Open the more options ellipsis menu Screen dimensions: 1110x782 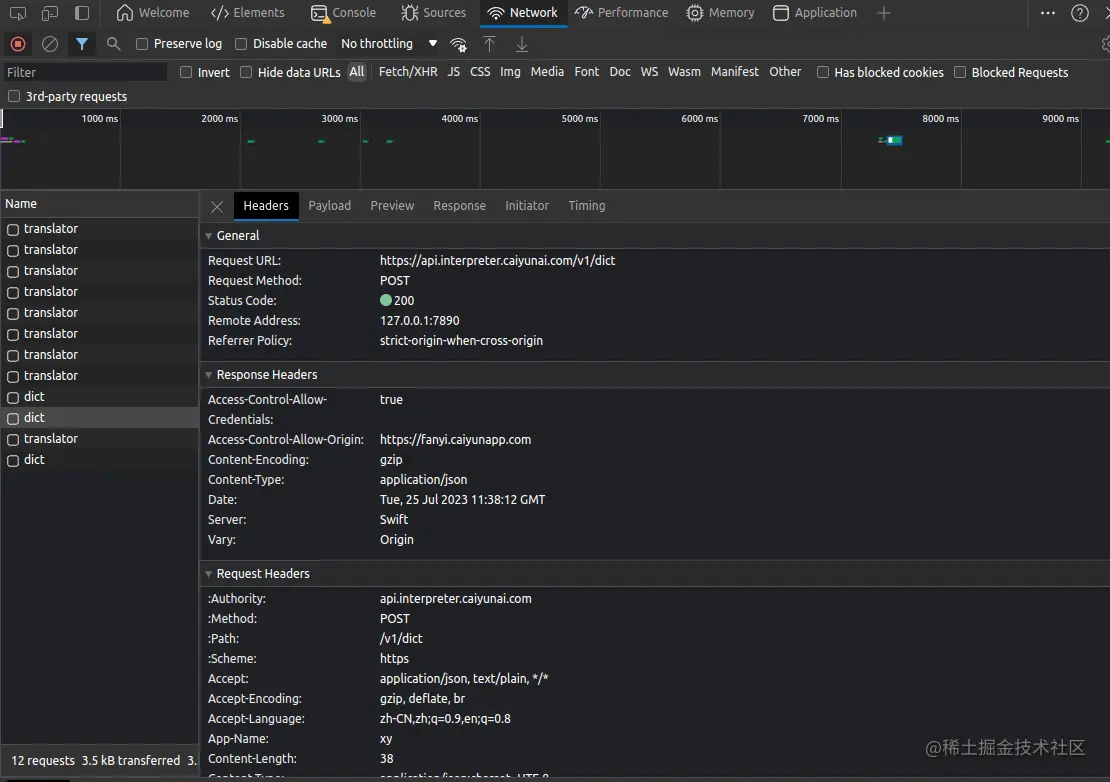(1048, 13)
